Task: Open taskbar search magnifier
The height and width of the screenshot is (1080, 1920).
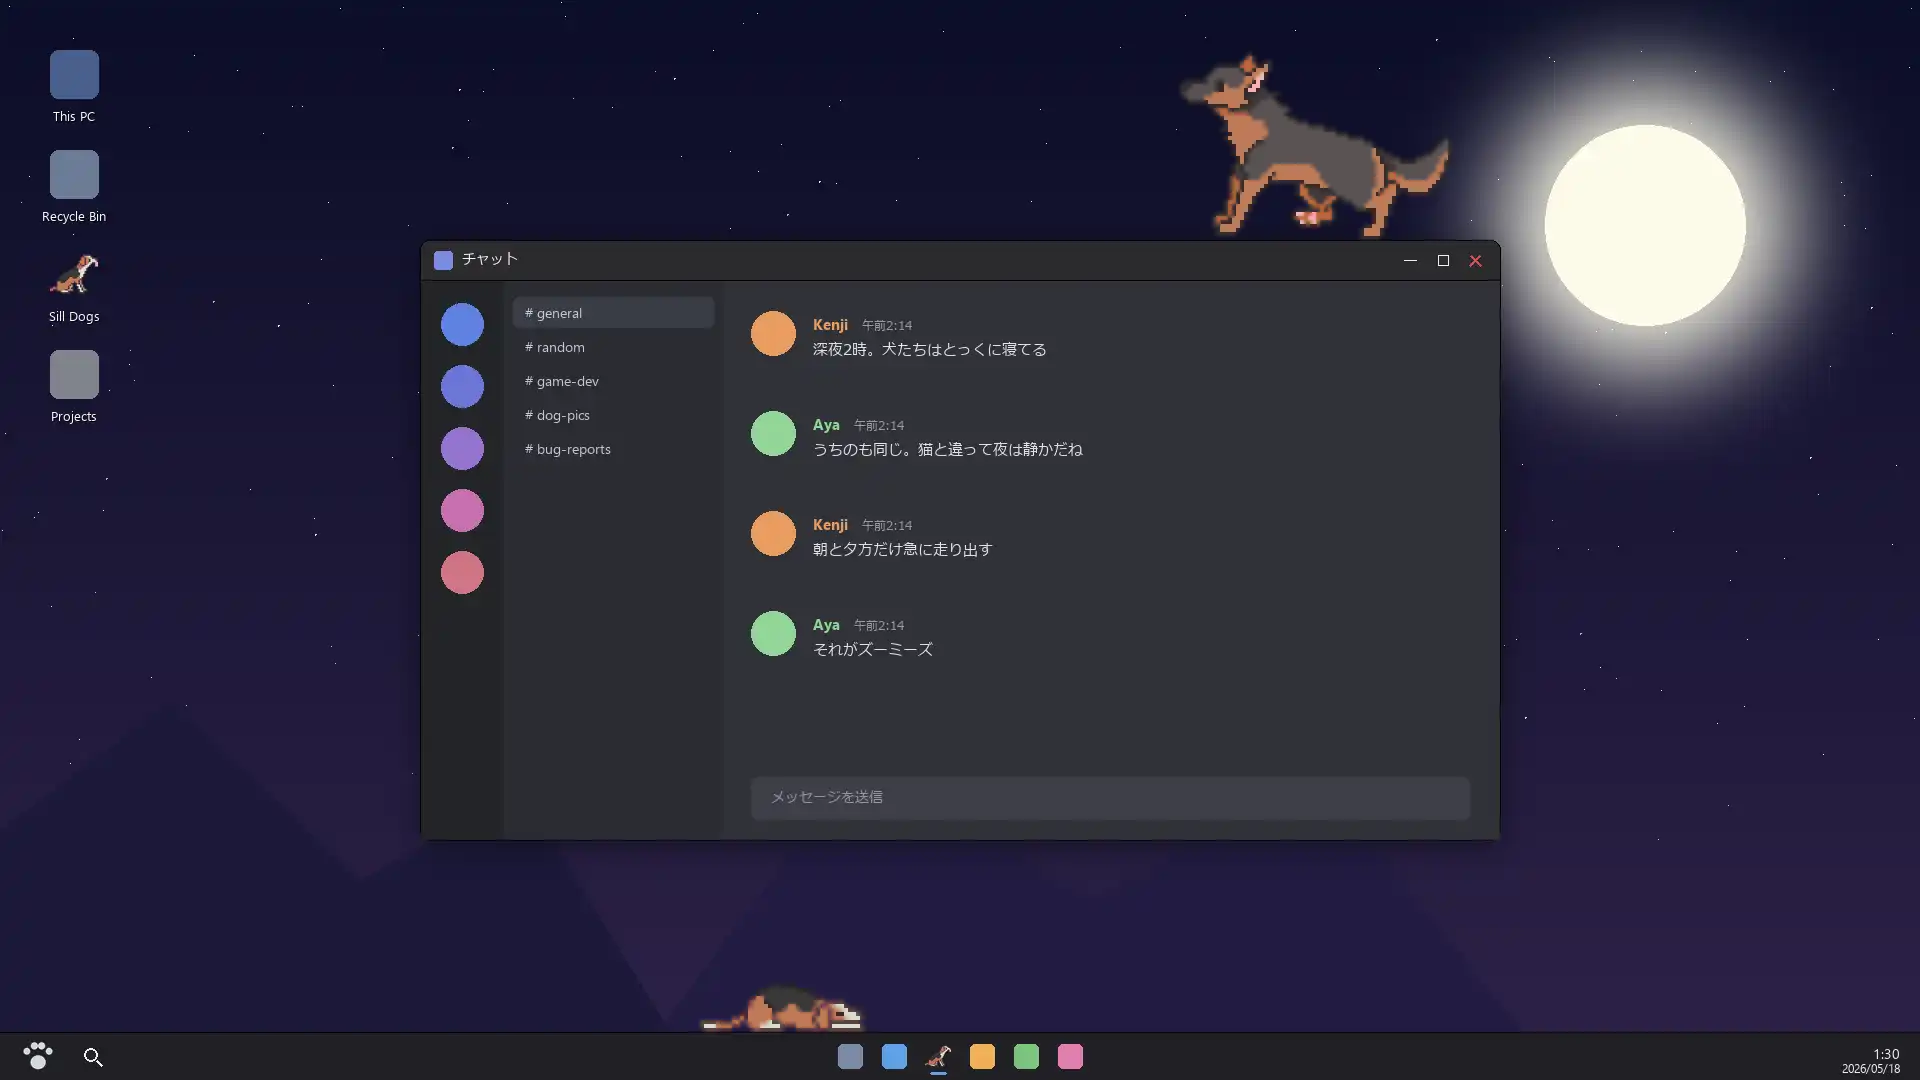Action: click(93, 1057)
